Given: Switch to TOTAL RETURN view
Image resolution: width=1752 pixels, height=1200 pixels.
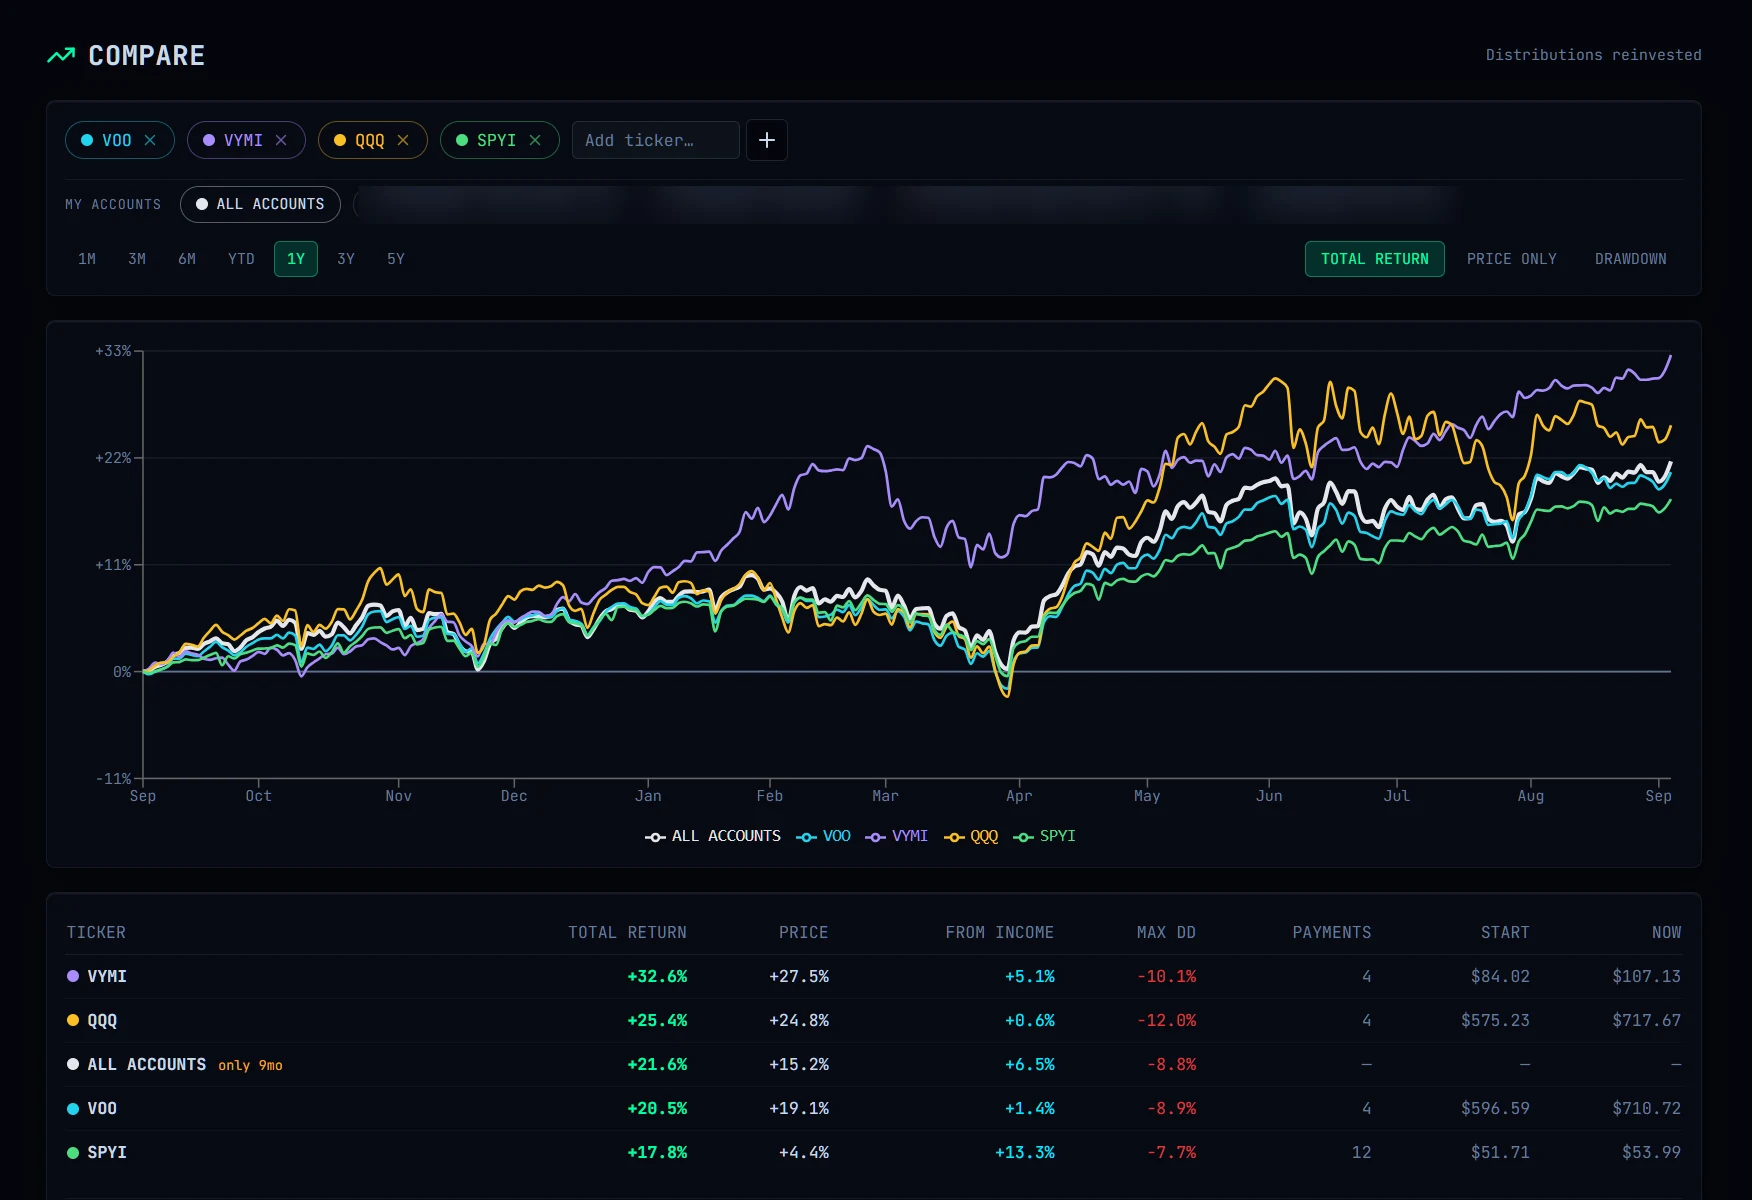Looking at the screenshot, I should (x=1375, y=259).
